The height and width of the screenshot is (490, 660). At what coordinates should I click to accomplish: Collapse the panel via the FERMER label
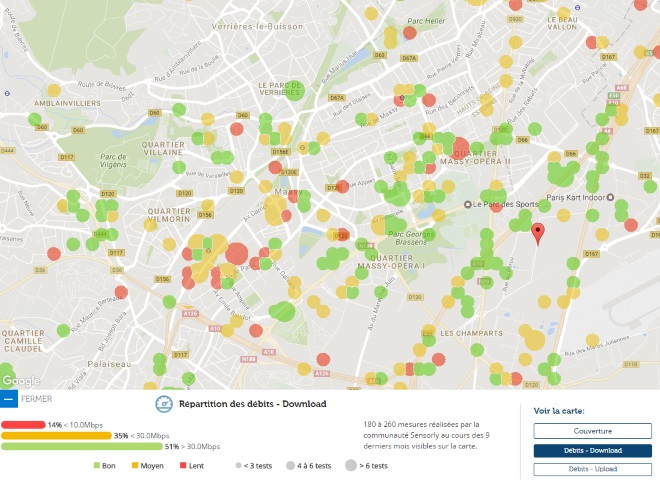tap(37, 398)
